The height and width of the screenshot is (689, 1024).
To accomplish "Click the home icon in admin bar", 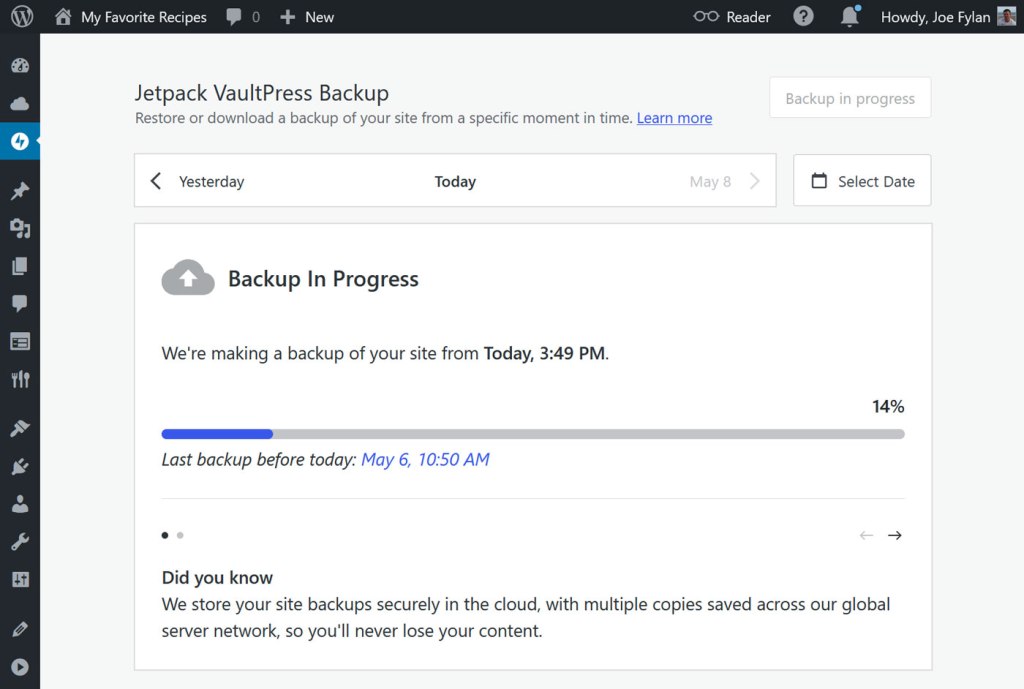I will [x=63, y=16].
